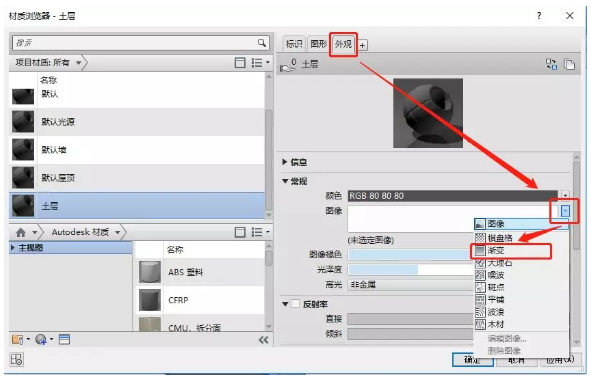Click the plus tab to add an asset
Viewport: 591px width, 381px height.
(x=362, y=45)
